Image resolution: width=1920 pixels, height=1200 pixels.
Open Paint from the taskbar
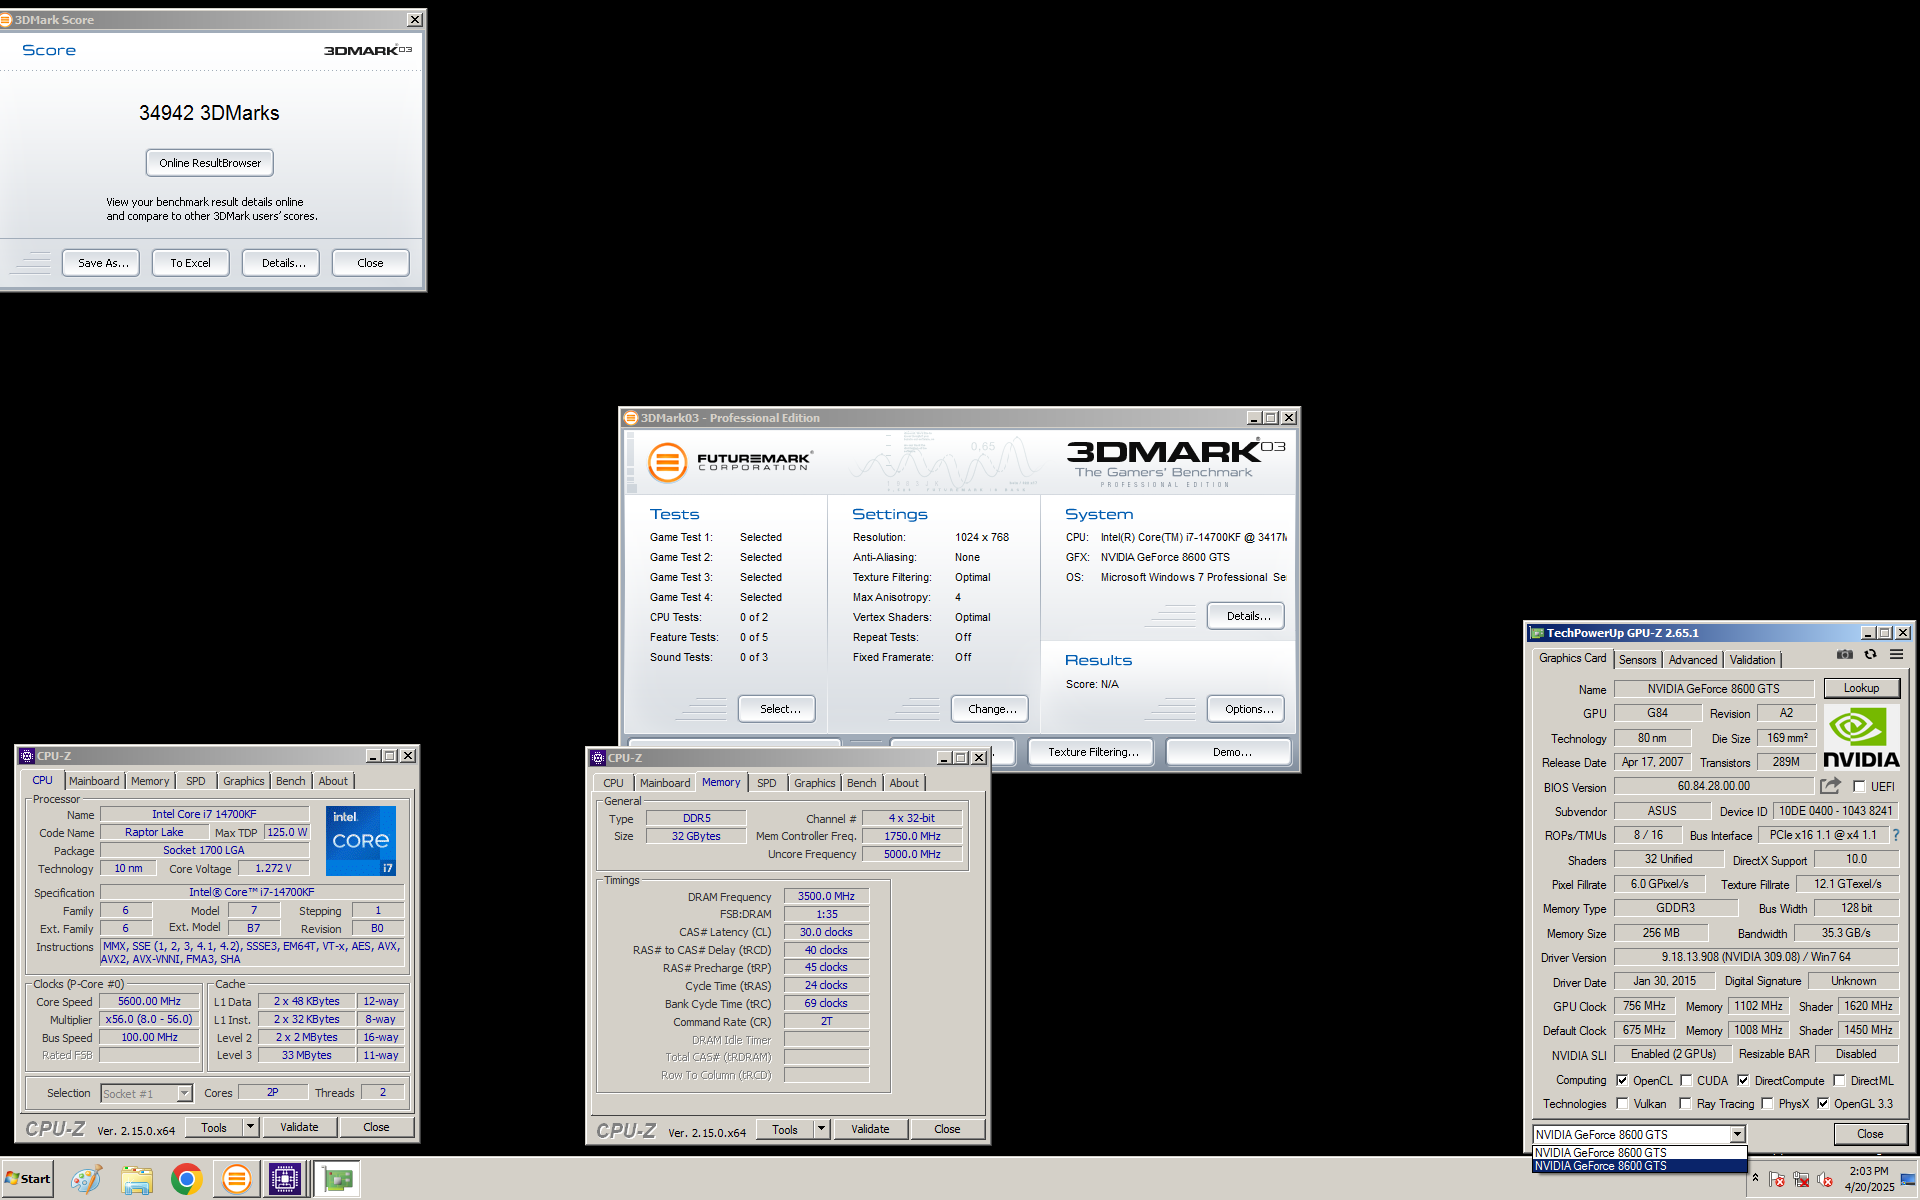86,1180
